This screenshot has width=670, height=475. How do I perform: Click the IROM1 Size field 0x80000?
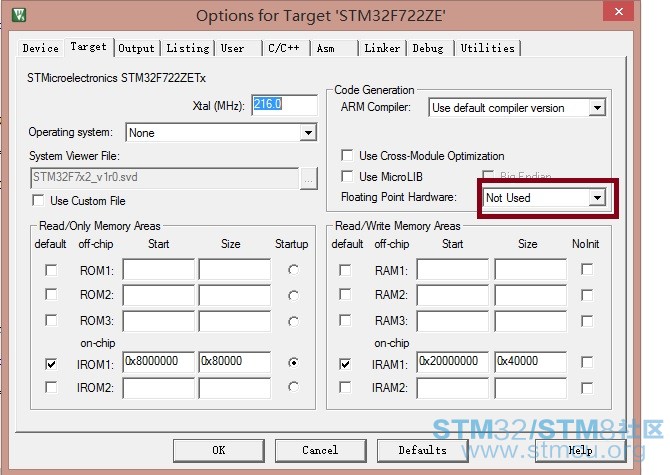pos(235,362)
